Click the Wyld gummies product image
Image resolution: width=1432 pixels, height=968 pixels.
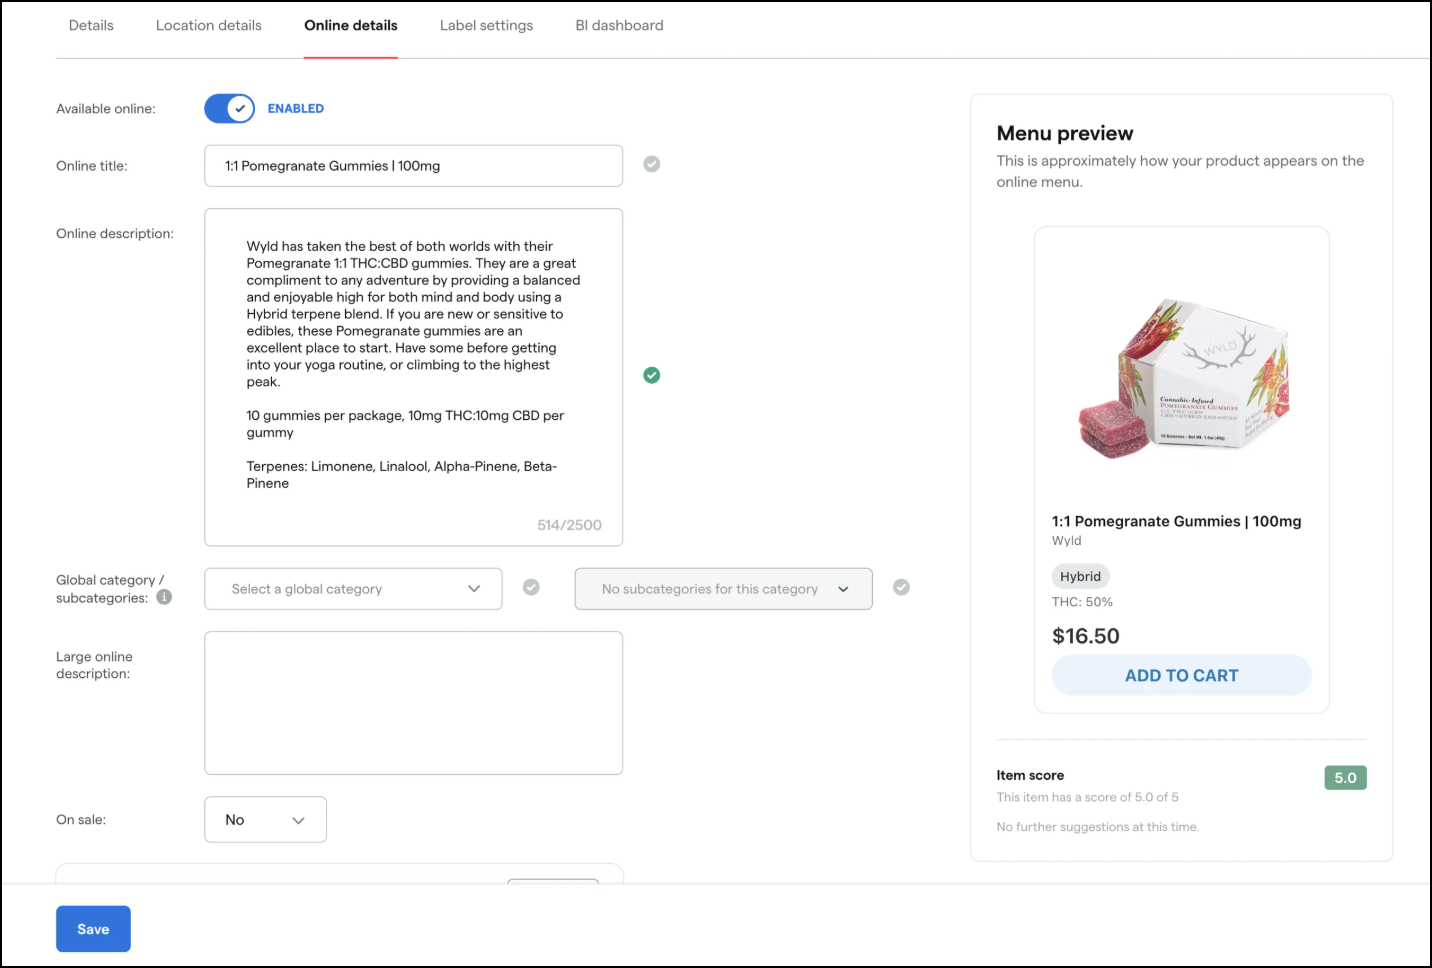coord(1184,379)
